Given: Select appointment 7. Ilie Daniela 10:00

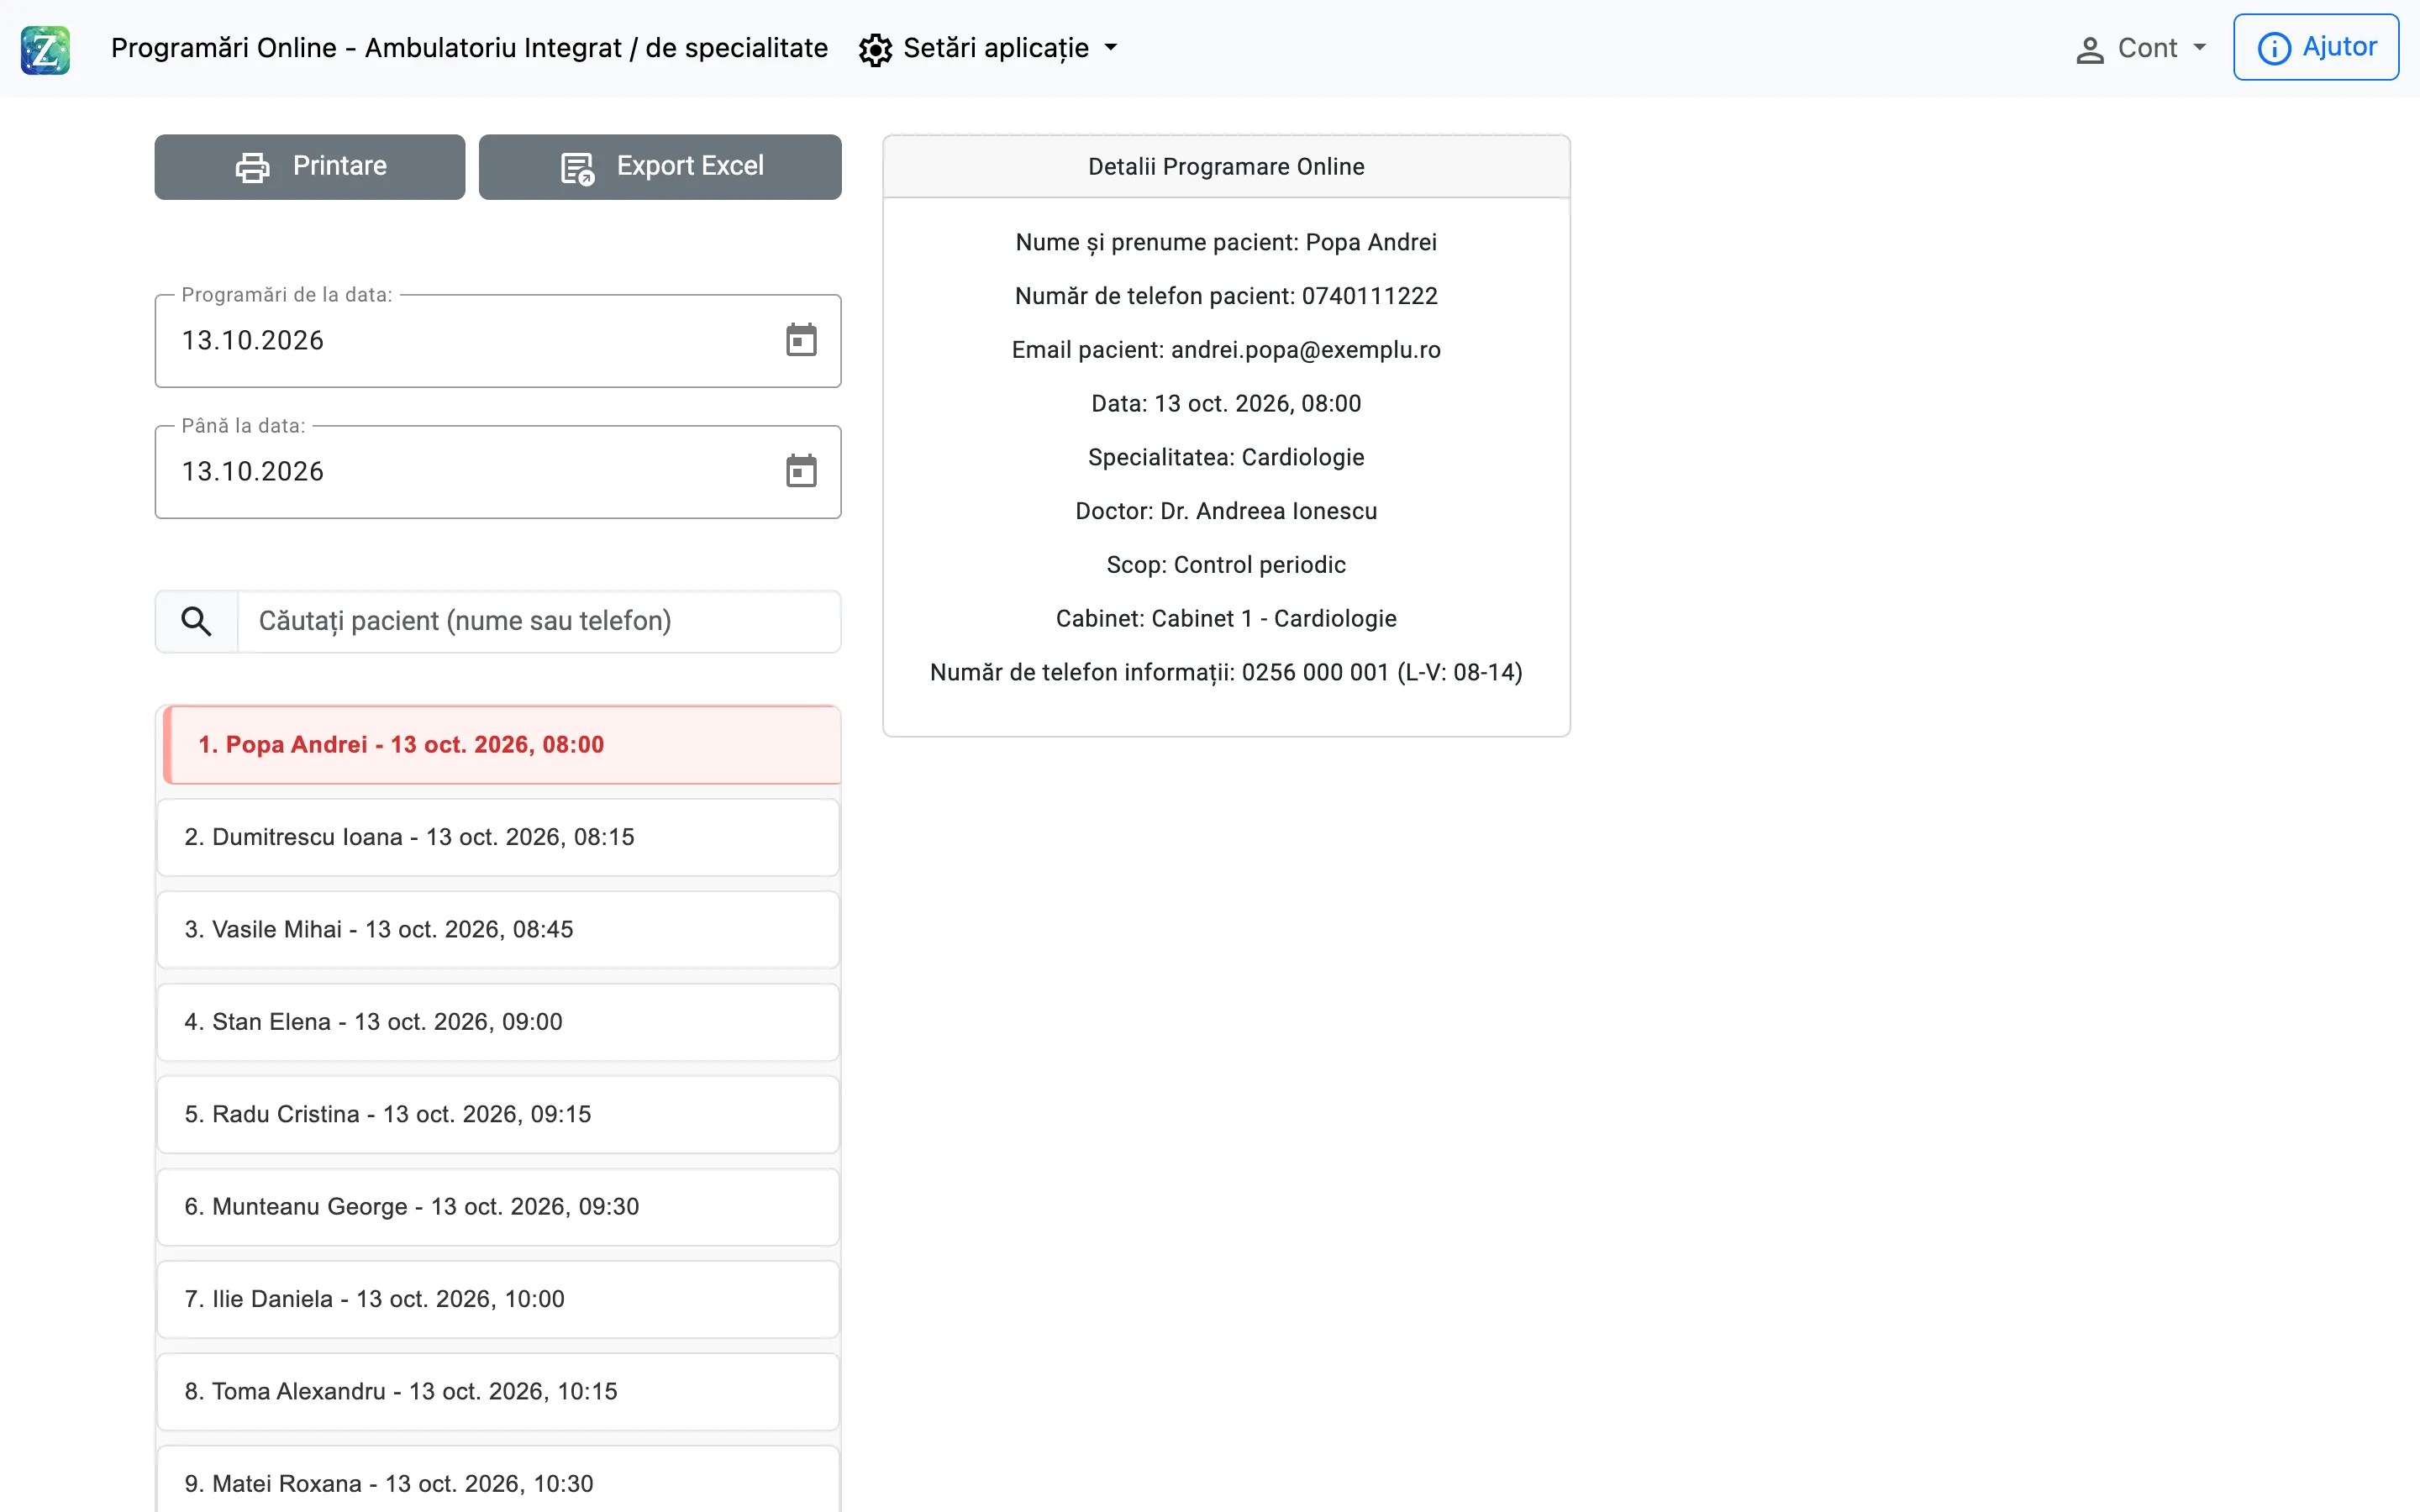Looking at the screenshot, I should (x=498, y=1299).
